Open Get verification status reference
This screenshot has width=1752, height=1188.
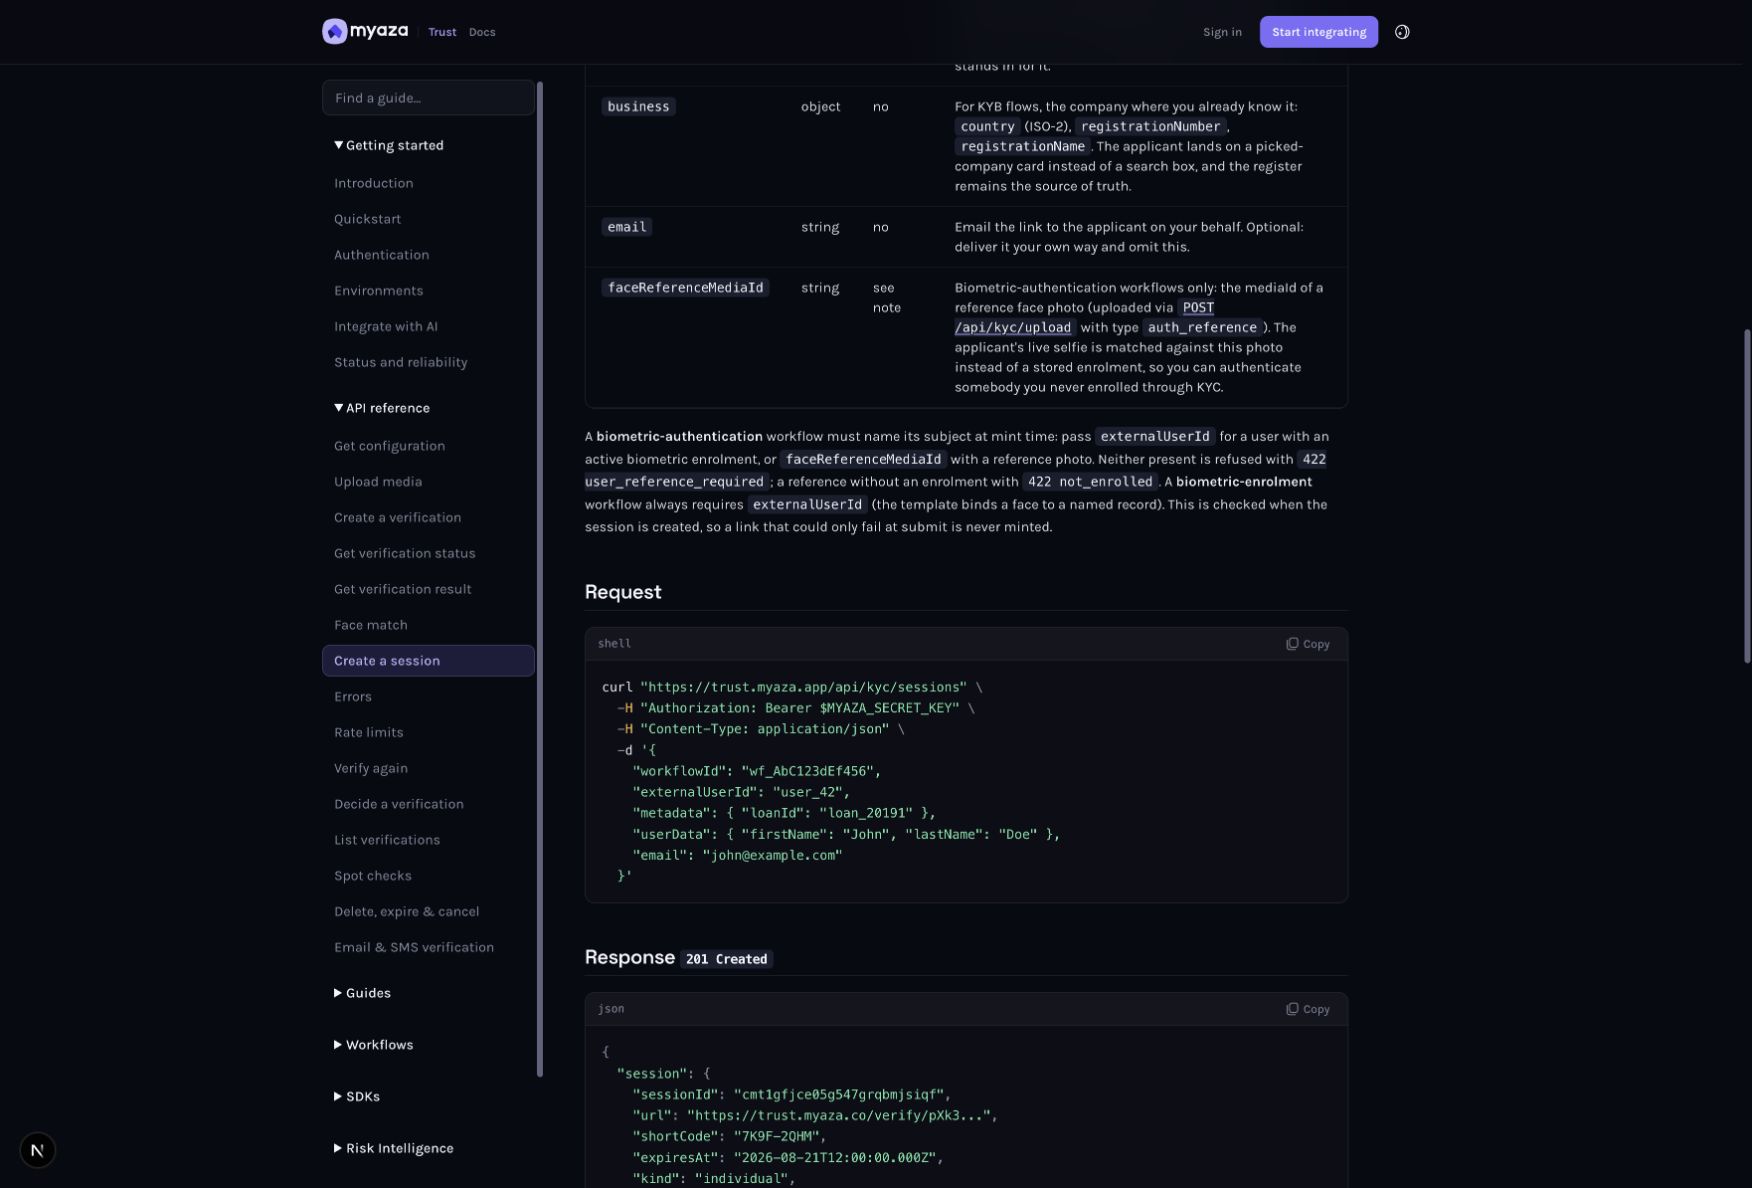tap(404, 554)
